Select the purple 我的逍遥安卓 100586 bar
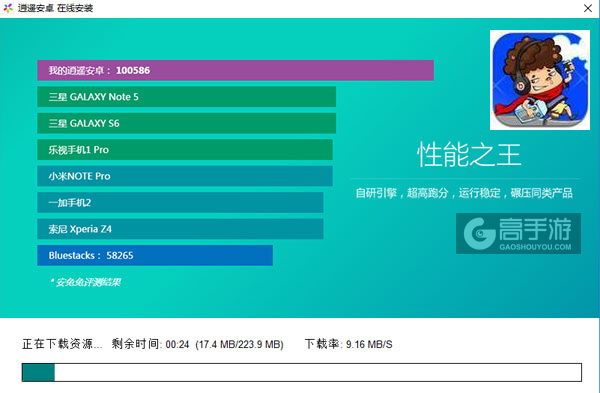 pos(235,70)
